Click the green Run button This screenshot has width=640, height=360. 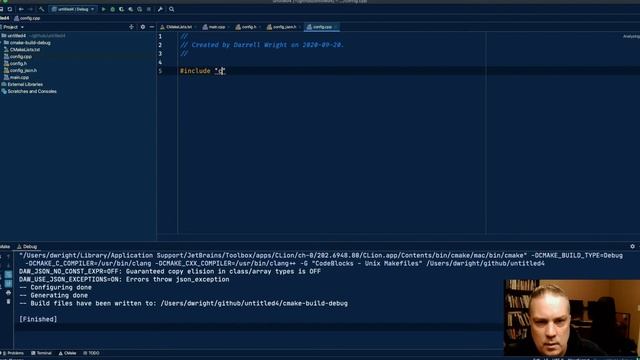click(x=104, y=9)
